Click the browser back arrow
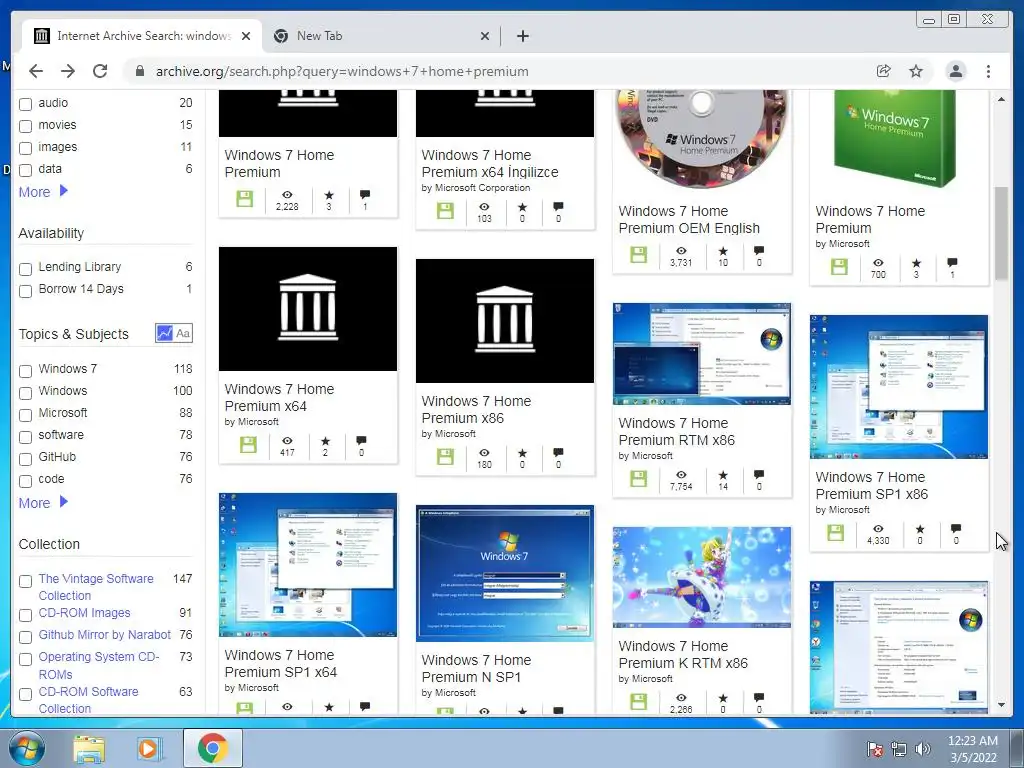1024x768 pixels. 36,71
